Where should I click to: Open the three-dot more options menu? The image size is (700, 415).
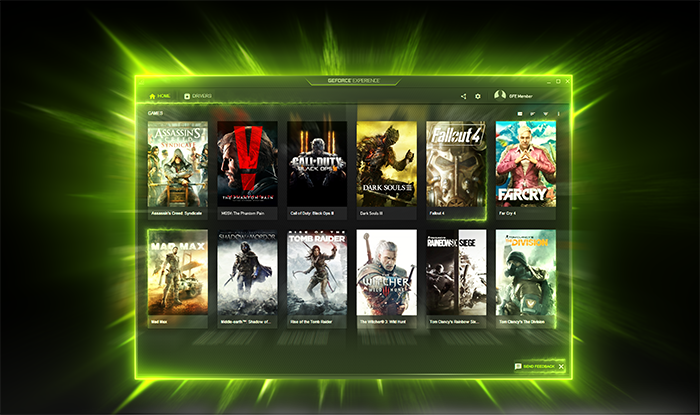(558, 114)
